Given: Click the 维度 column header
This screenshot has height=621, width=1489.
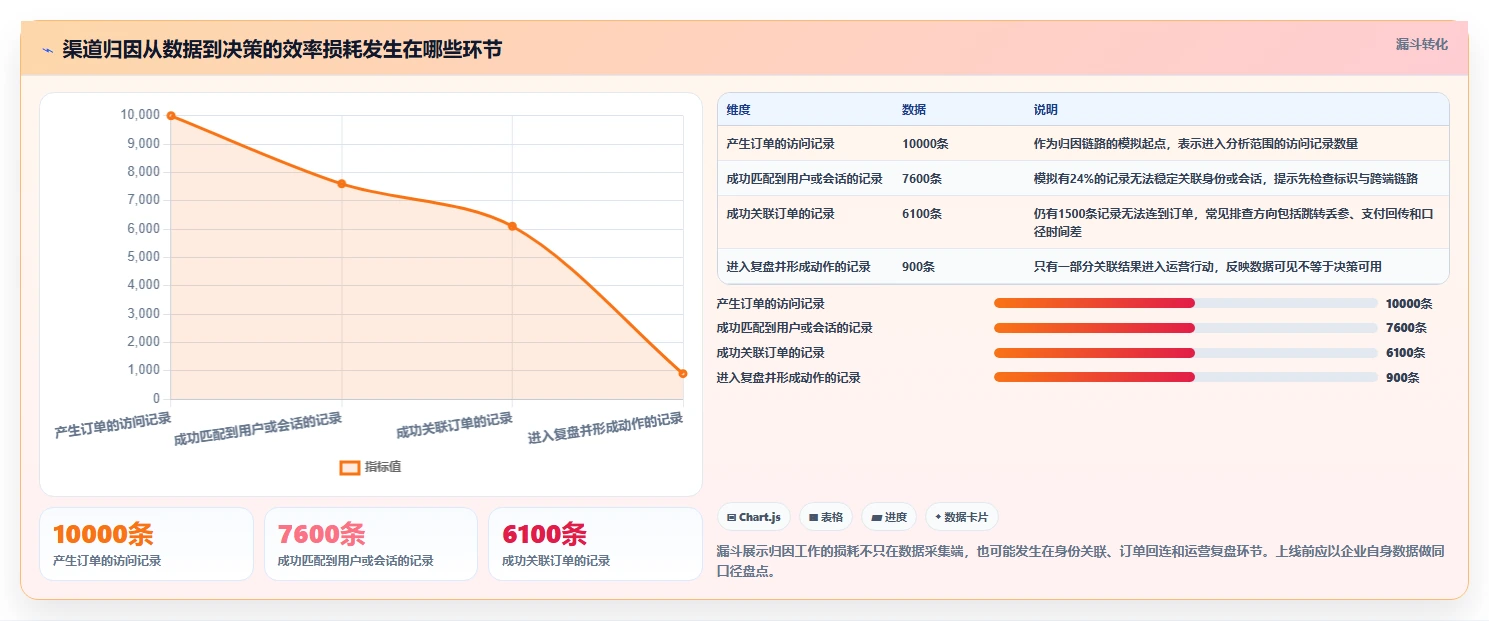Looking at the screenshot, I should click(739, 109).
